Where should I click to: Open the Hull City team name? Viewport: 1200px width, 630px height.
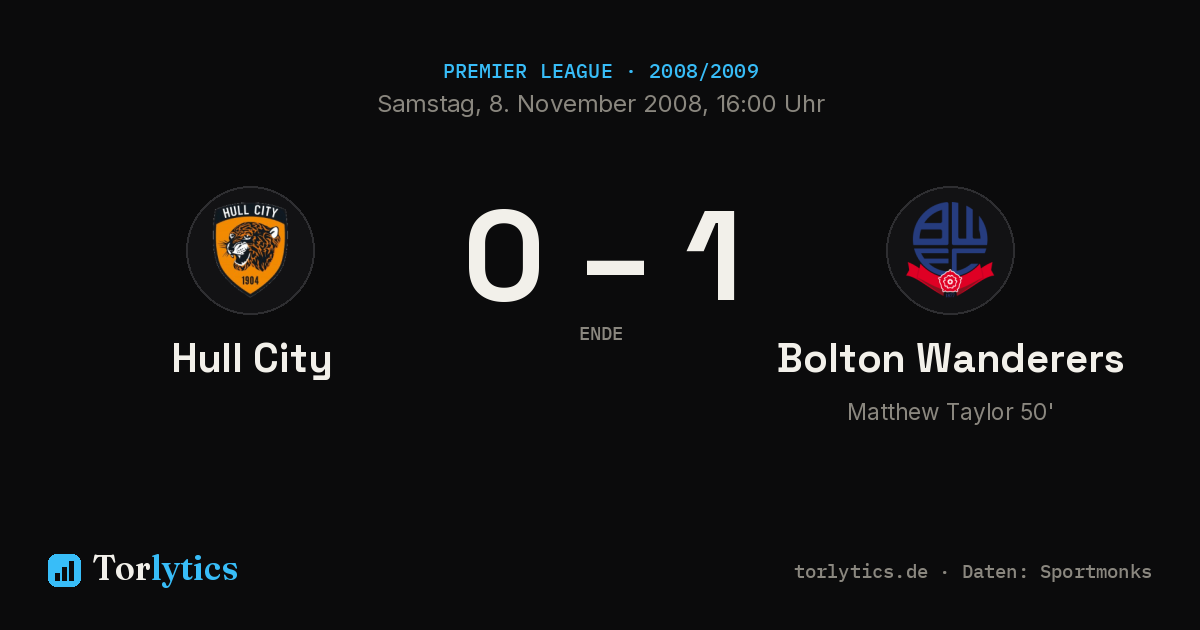pyautogui.click(x=251, y=359)
